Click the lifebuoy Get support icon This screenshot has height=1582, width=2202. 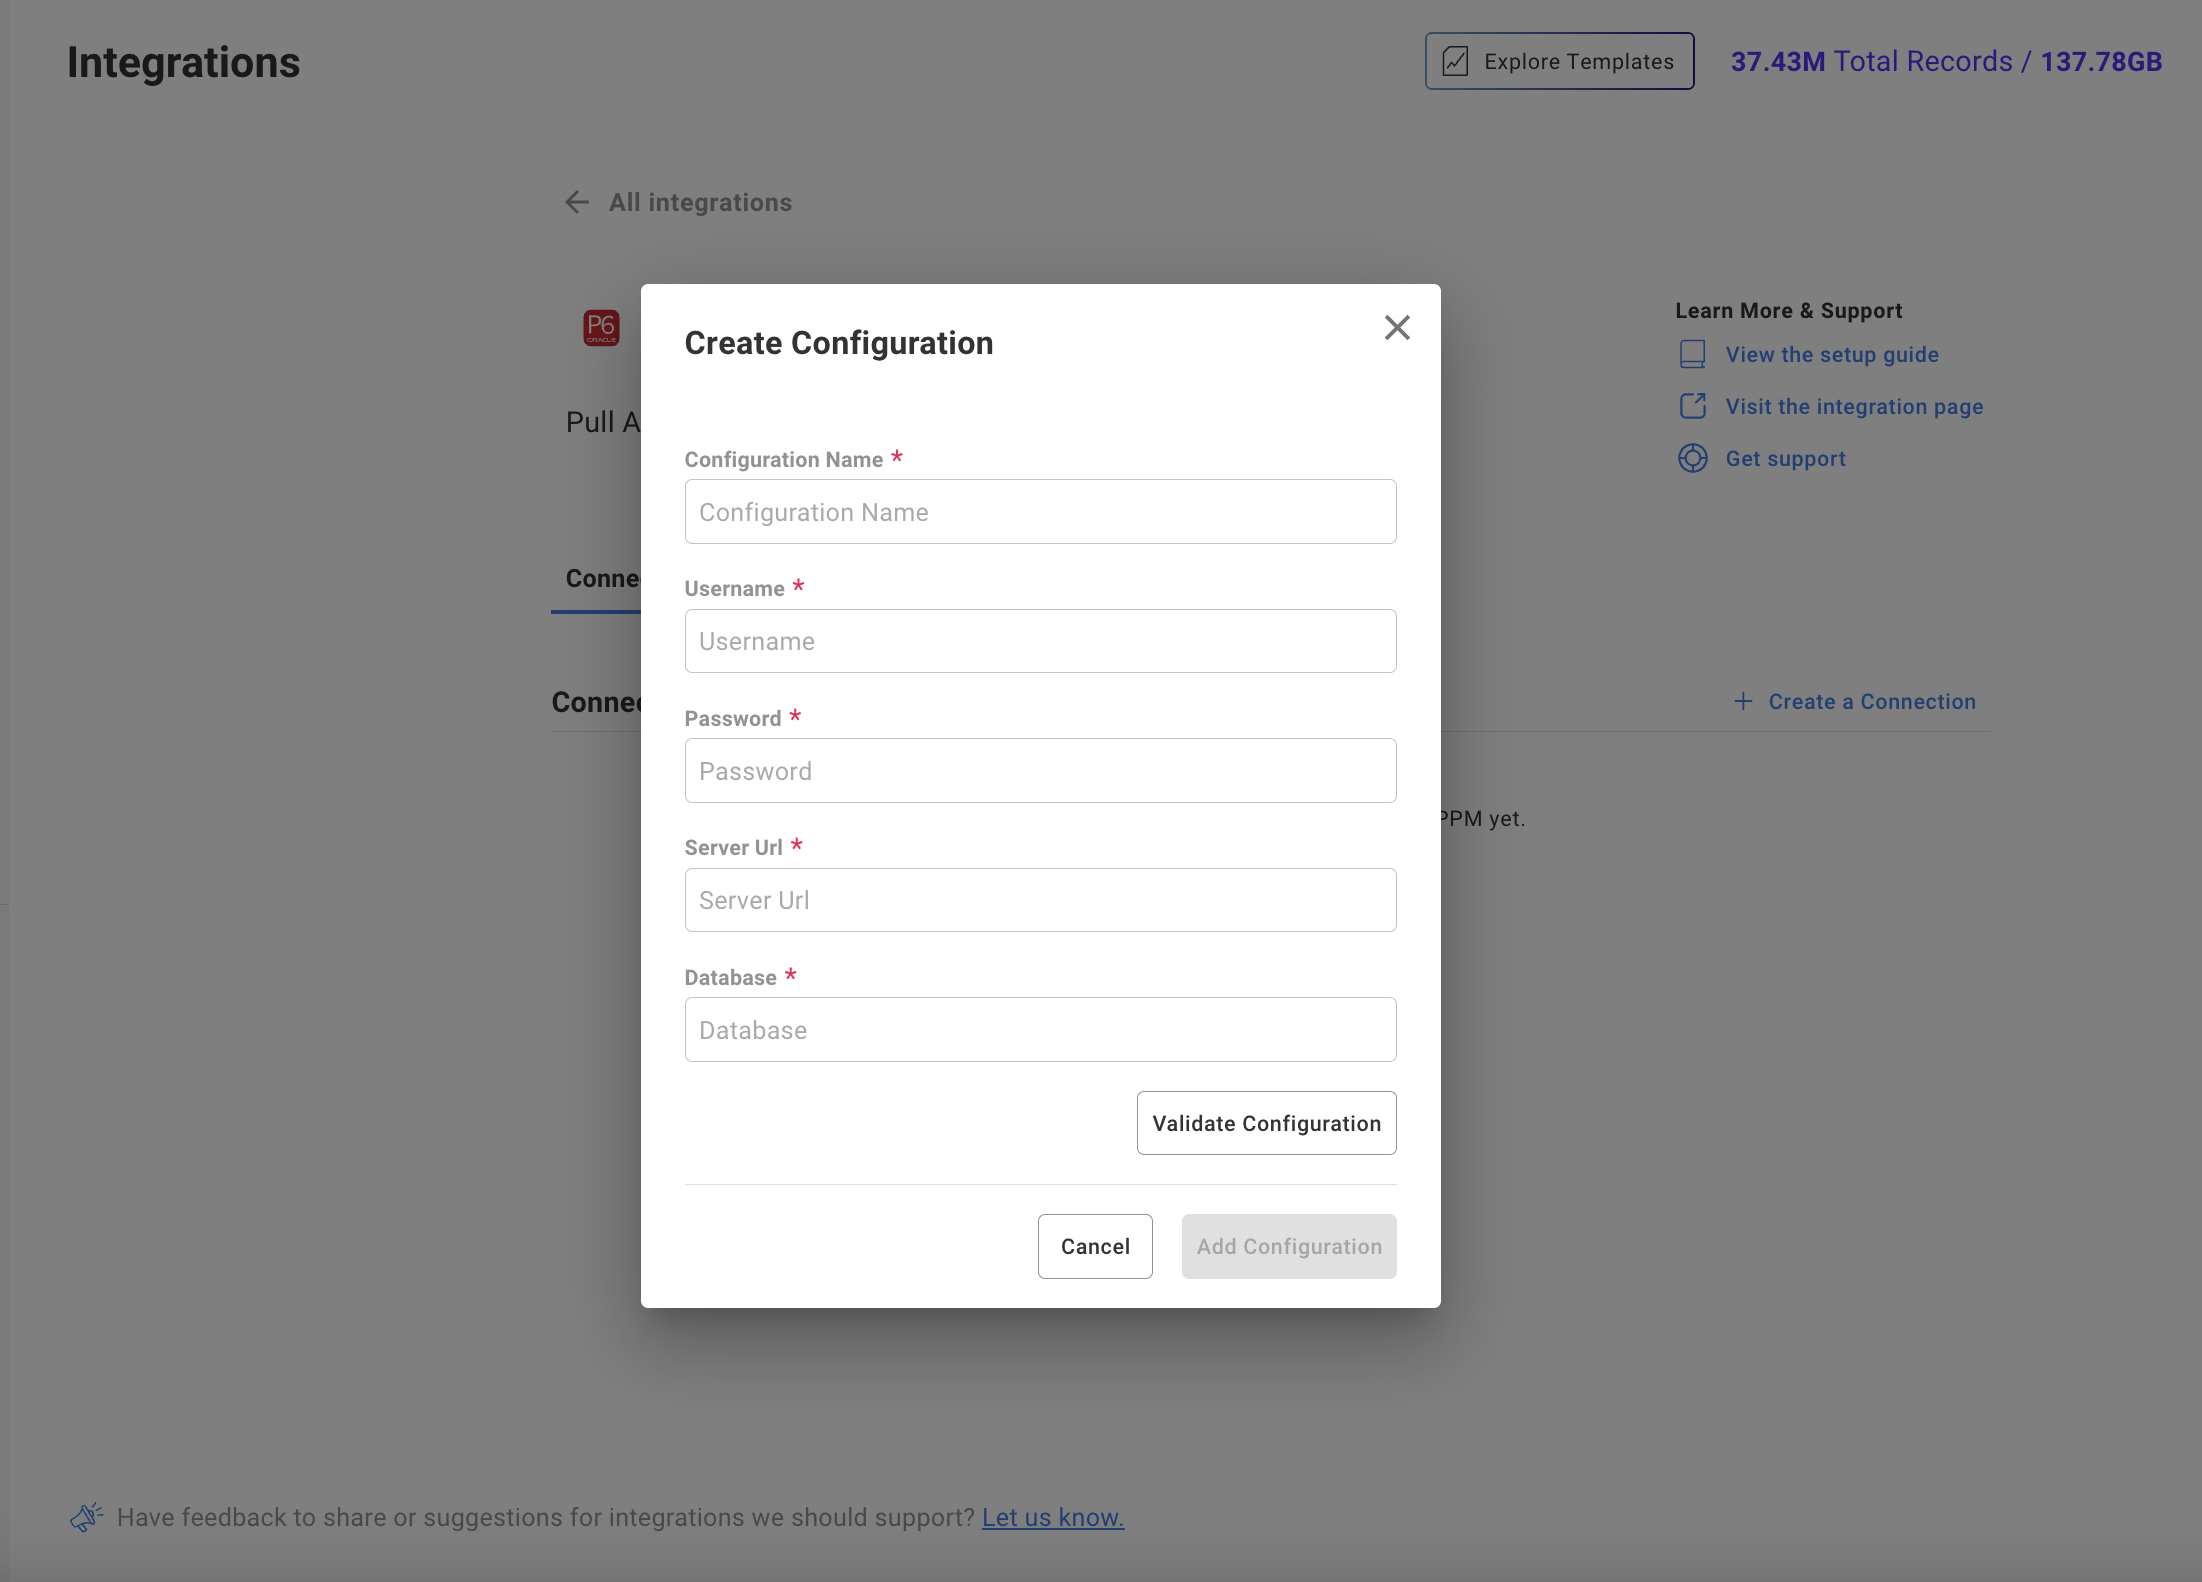point(1692,459)
